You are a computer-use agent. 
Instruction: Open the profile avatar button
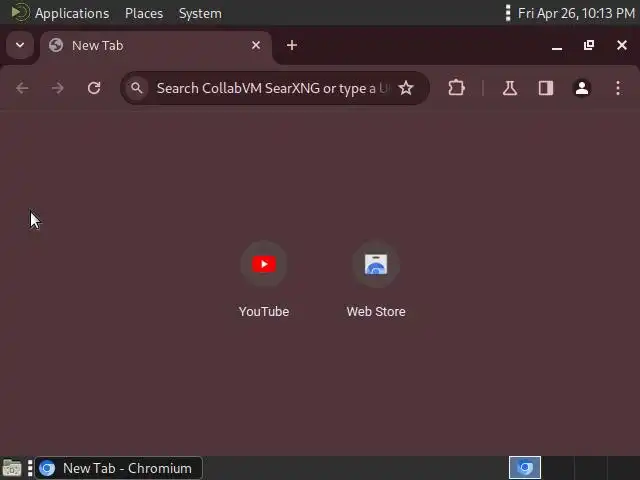582,88
